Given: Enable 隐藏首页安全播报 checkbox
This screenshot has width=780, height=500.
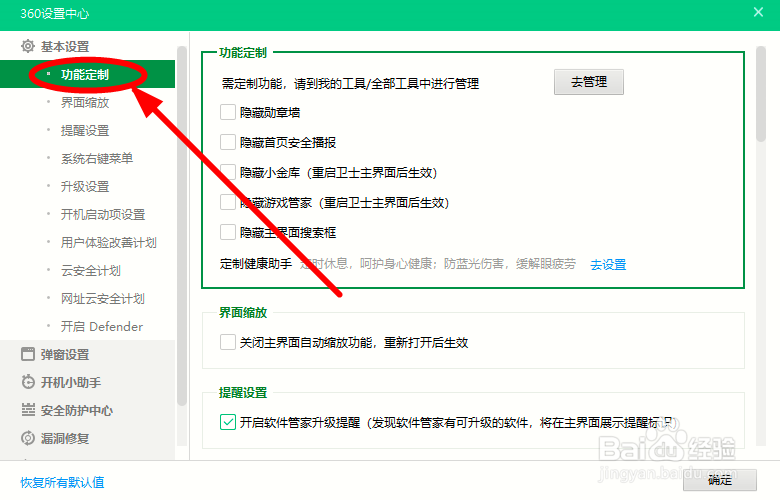Looking at the screenshot, I should click(x=228, y=142).
